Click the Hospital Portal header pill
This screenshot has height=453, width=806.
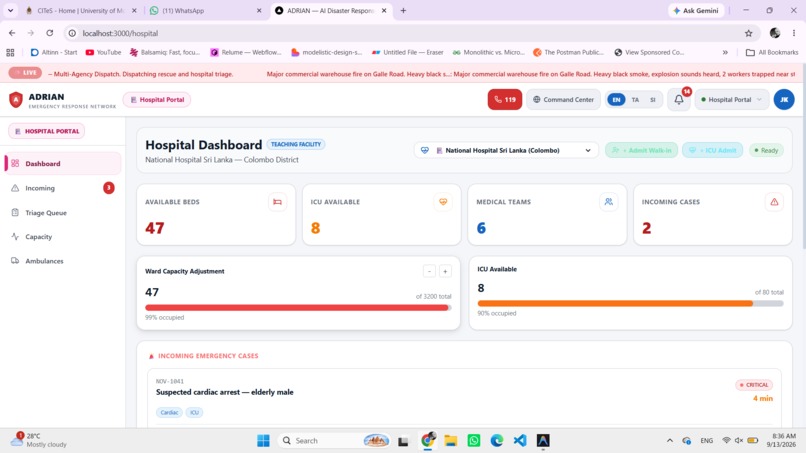(157, 100)
